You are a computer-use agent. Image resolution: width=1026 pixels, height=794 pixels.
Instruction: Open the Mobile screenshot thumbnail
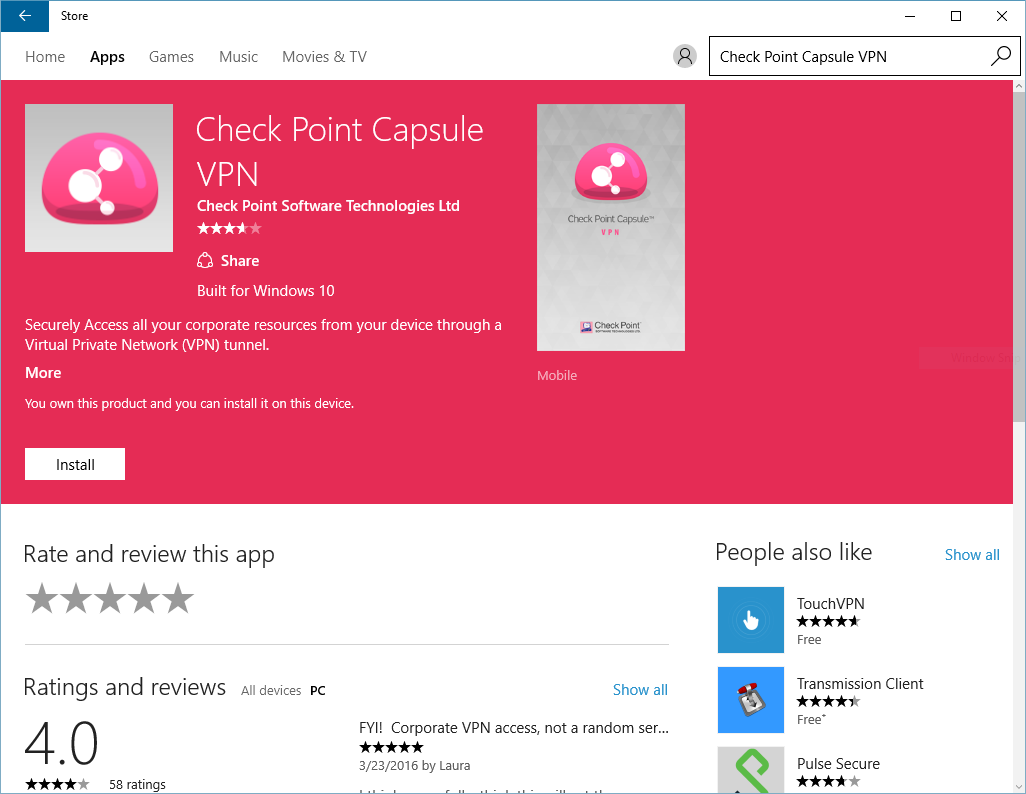(x=611, y=228)
